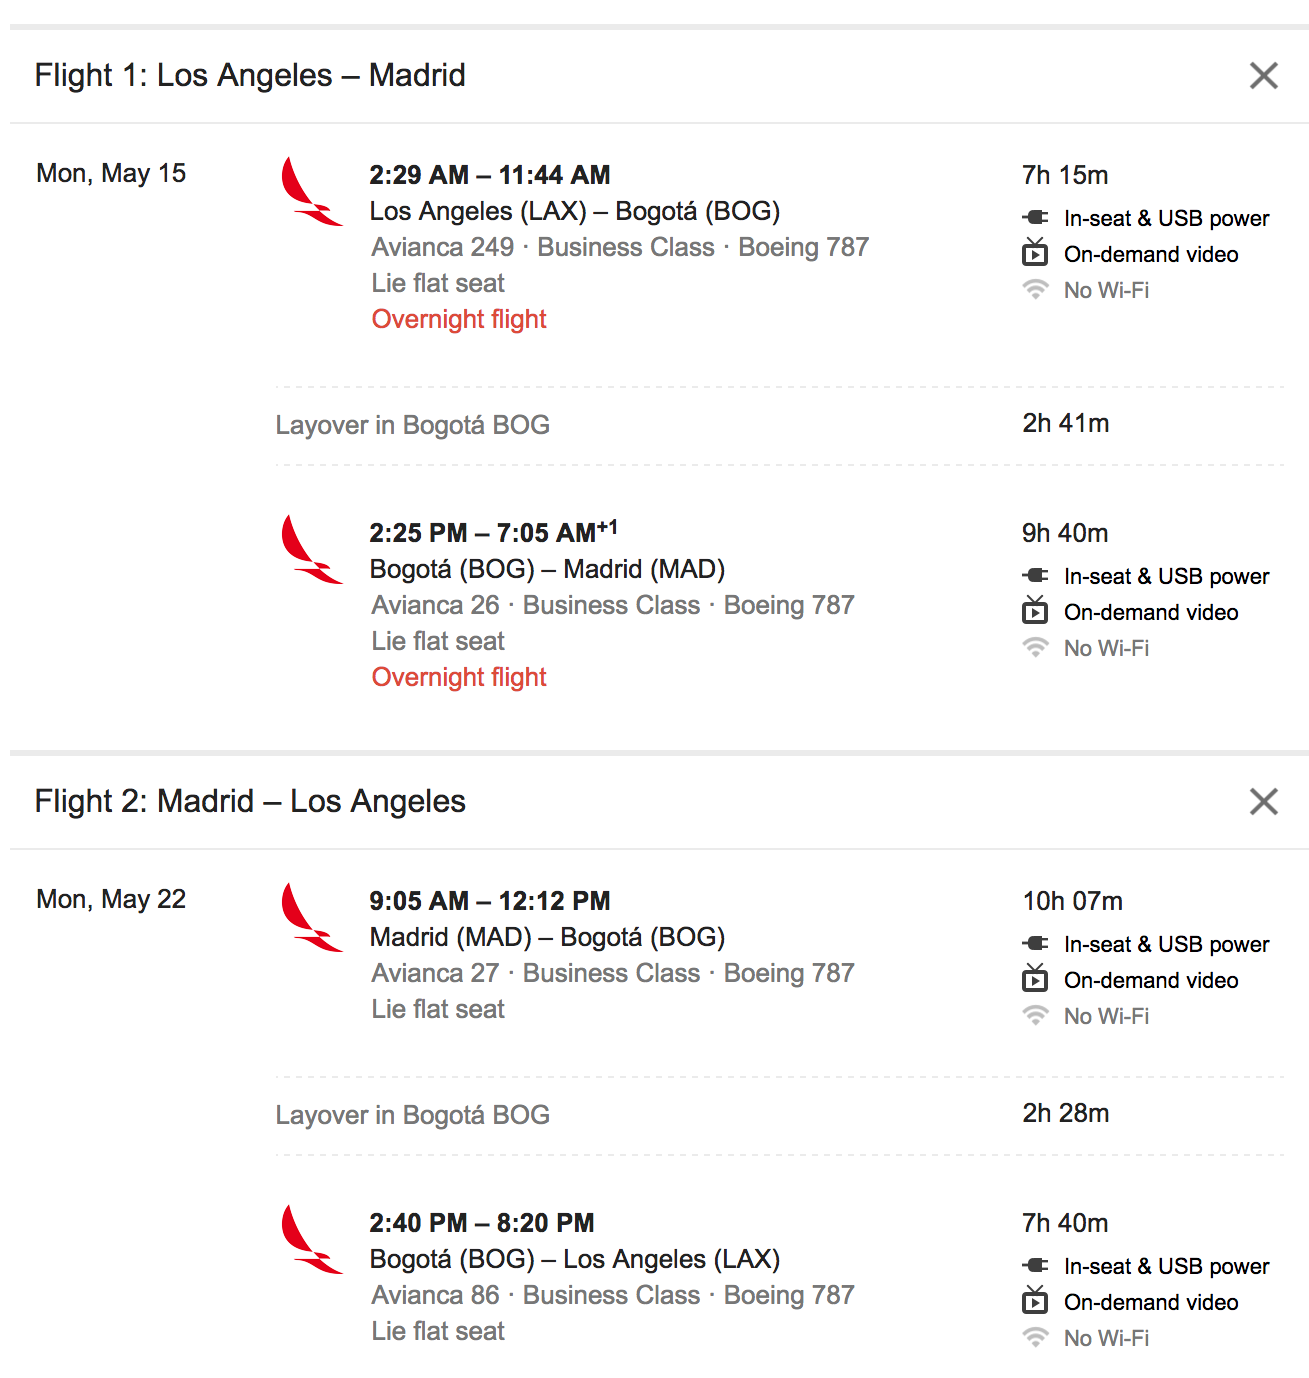Click the red Overnight flight warning for LAX–BOG
Image resolution: width=1309 pixels, height=1378 pixels.
click(x=459, y=319)
